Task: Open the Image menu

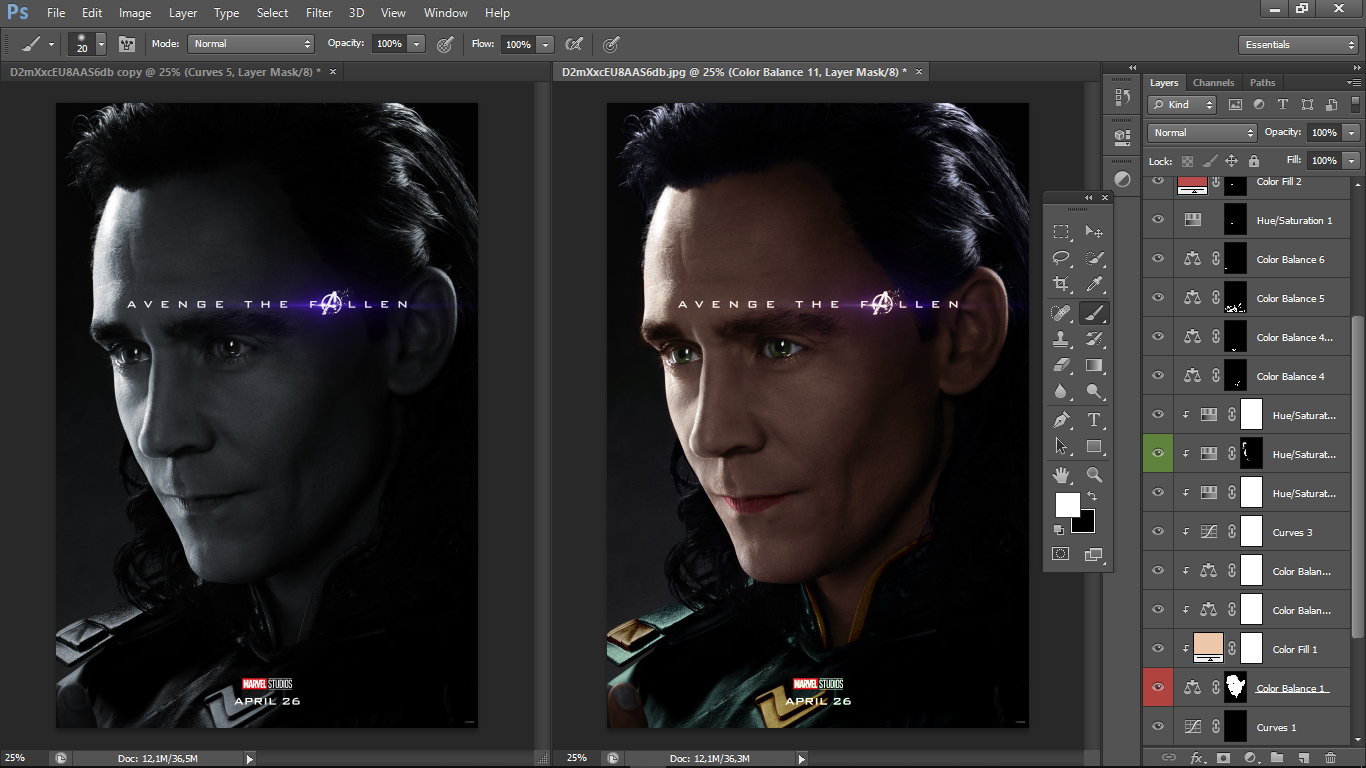Action: [x=135, y=13]
